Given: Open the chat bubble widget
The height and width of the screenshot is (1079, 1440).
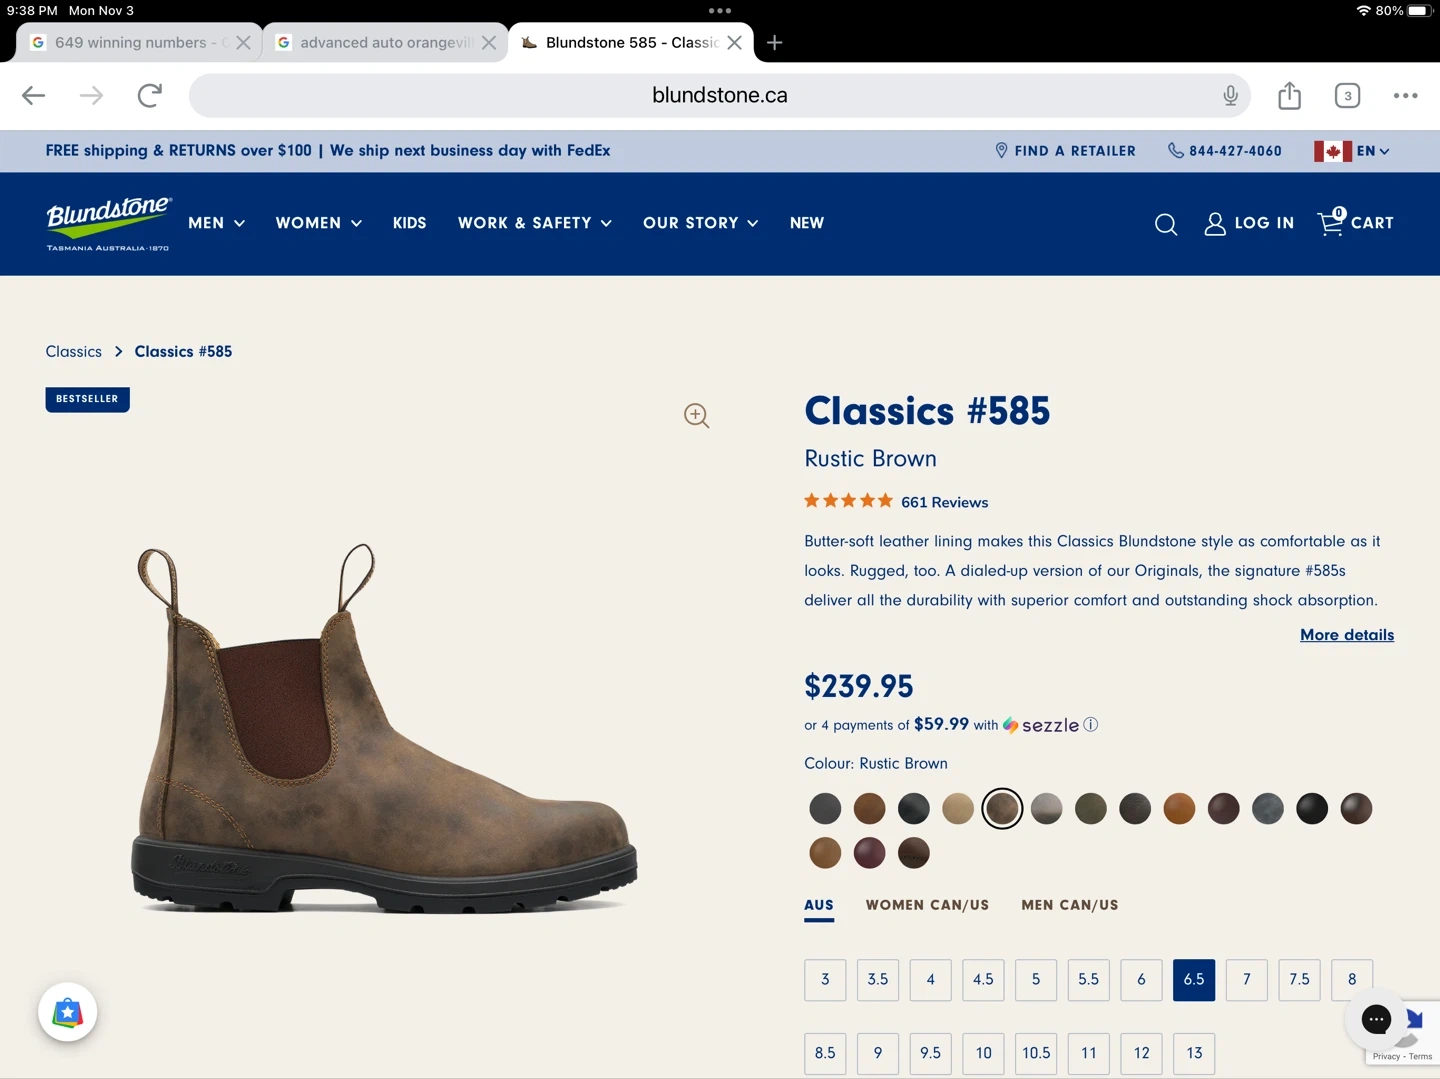Looking at the screenshot, I should (x=1376, y=1019).
